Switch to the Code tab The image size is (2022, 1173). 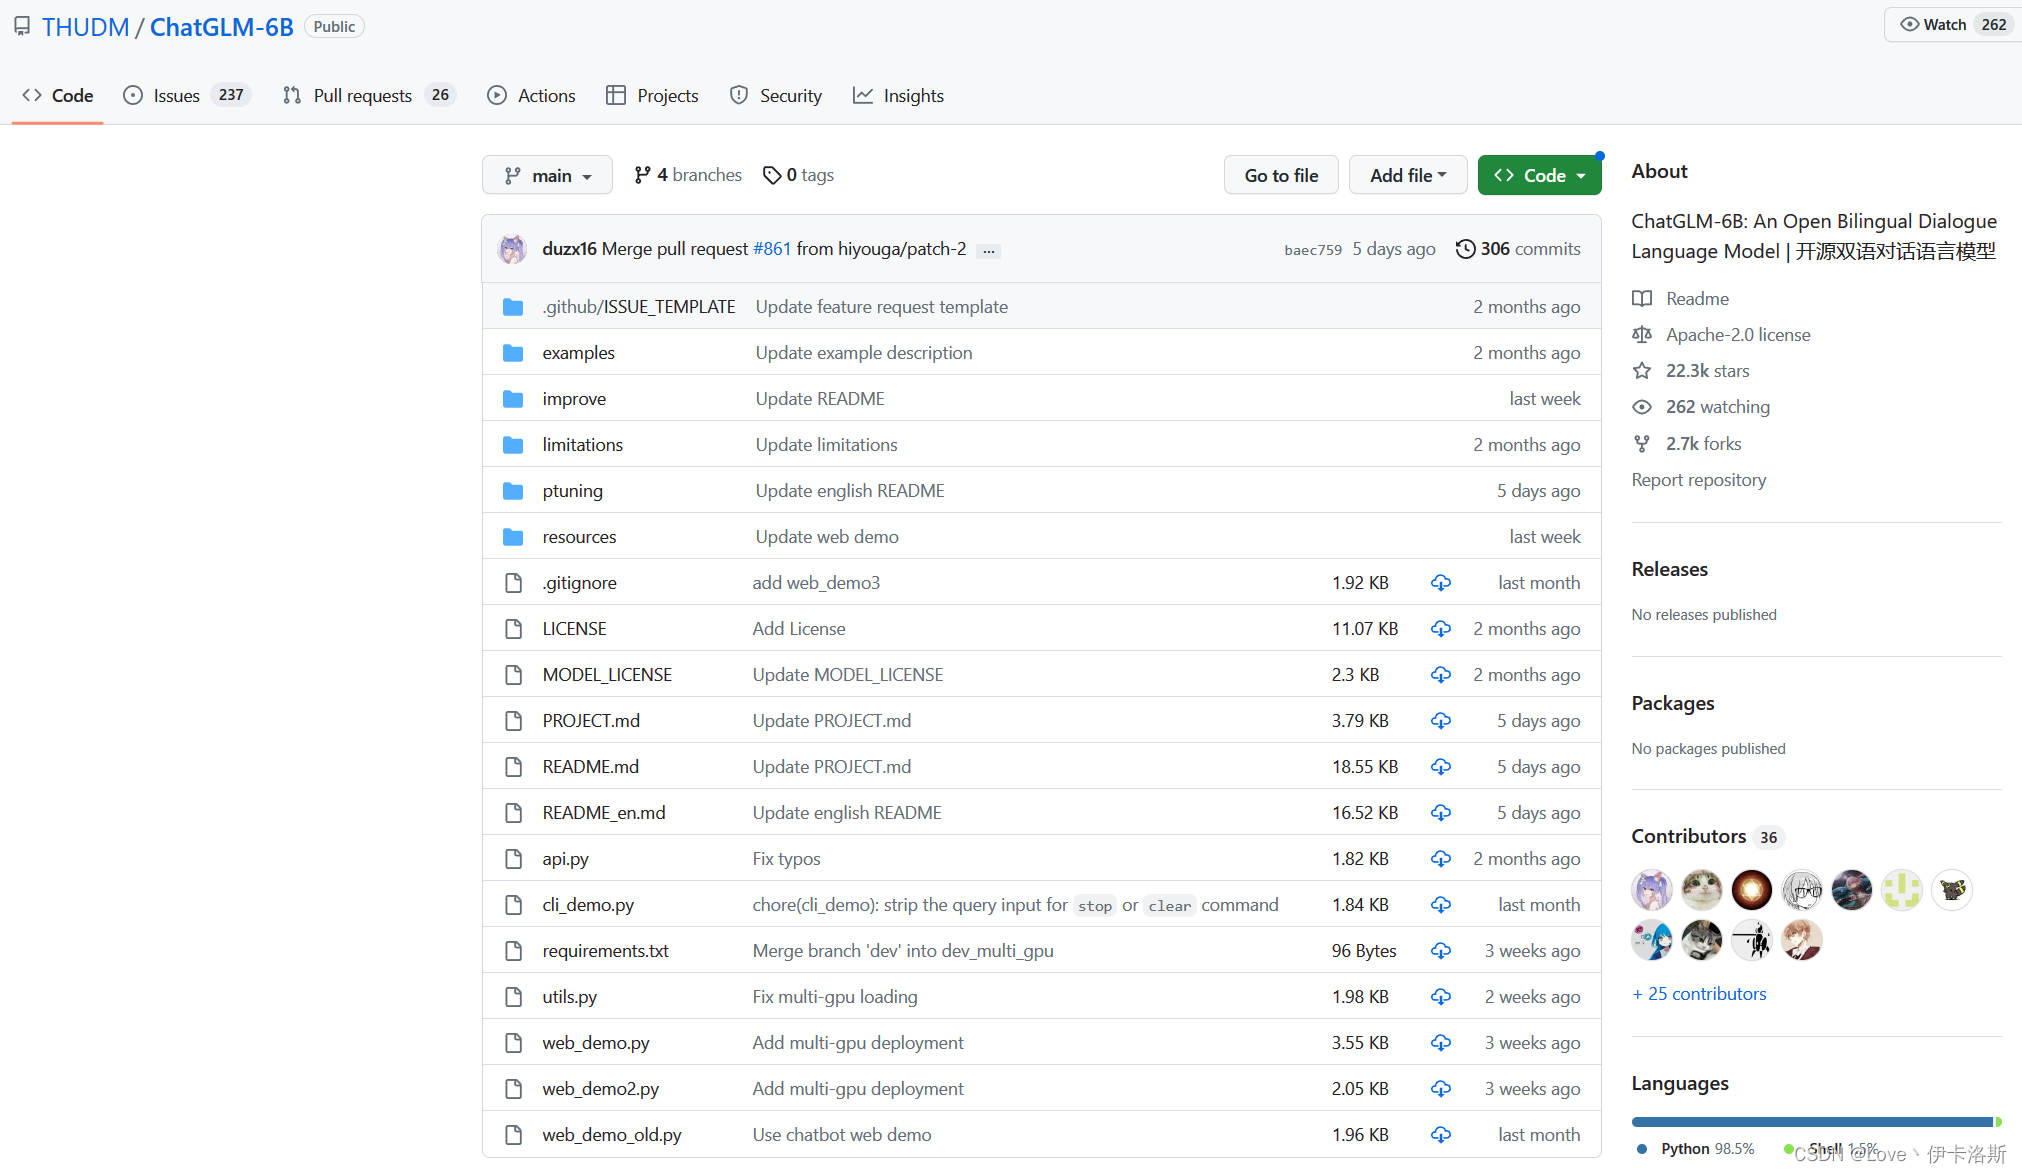tap(58, 96)
